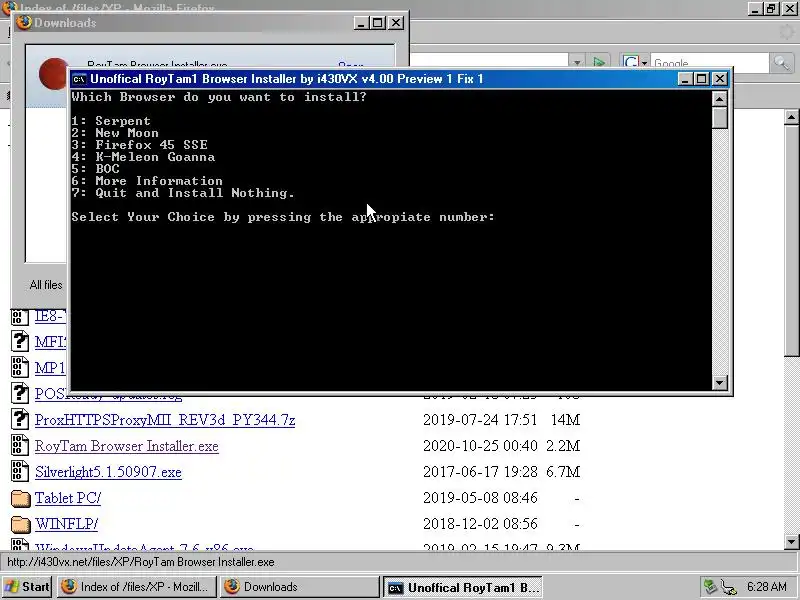Maximize the console installer window
800x600 pixels.
(x=702, y=79)
